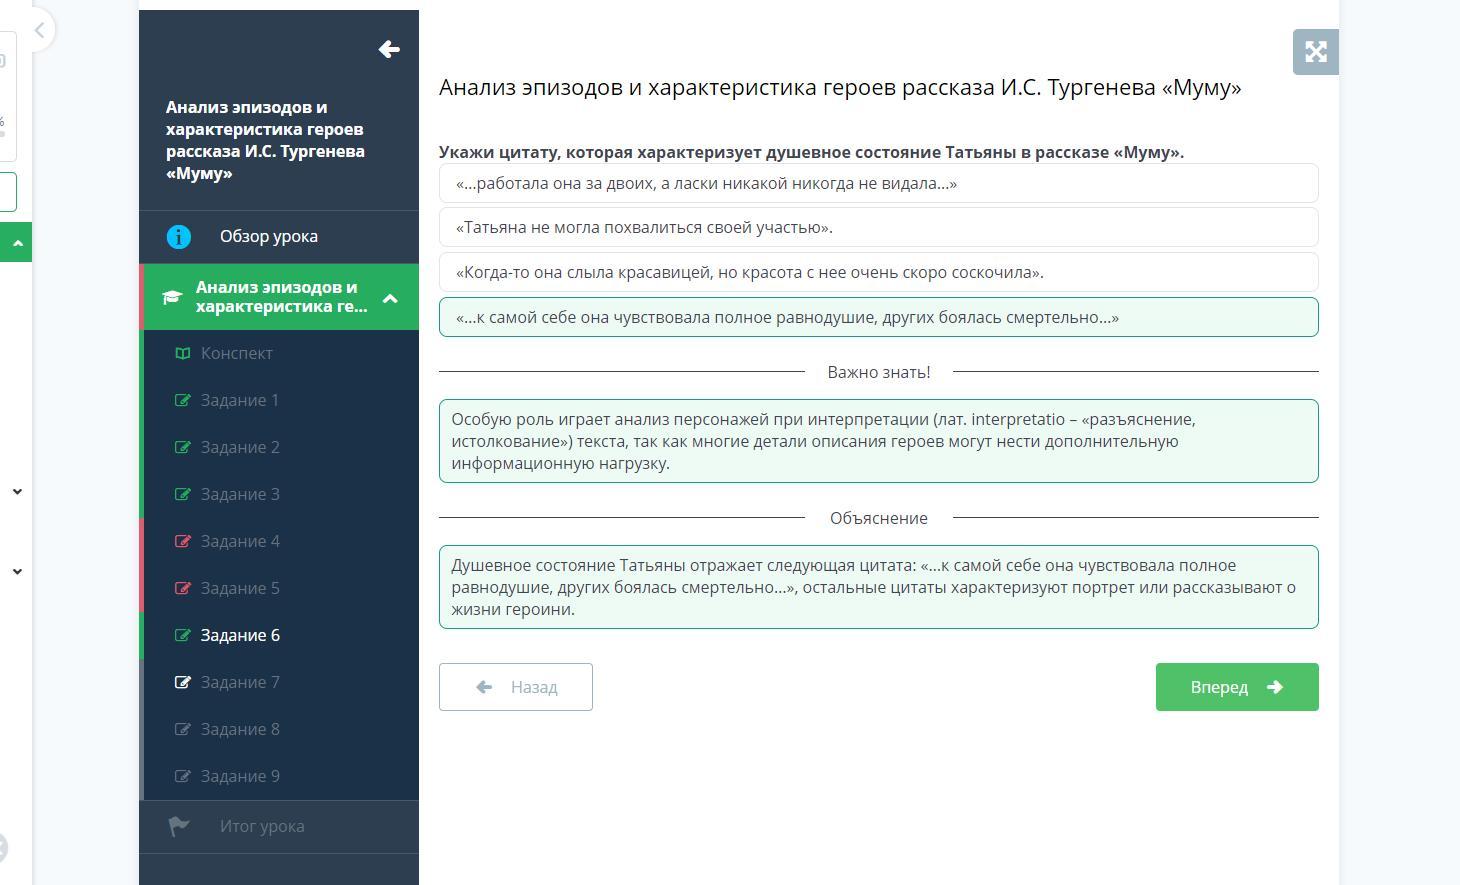Collapse left panel with the chevron circle button
This screenshot has width=1460, height=885.
(x=39, y=30)
